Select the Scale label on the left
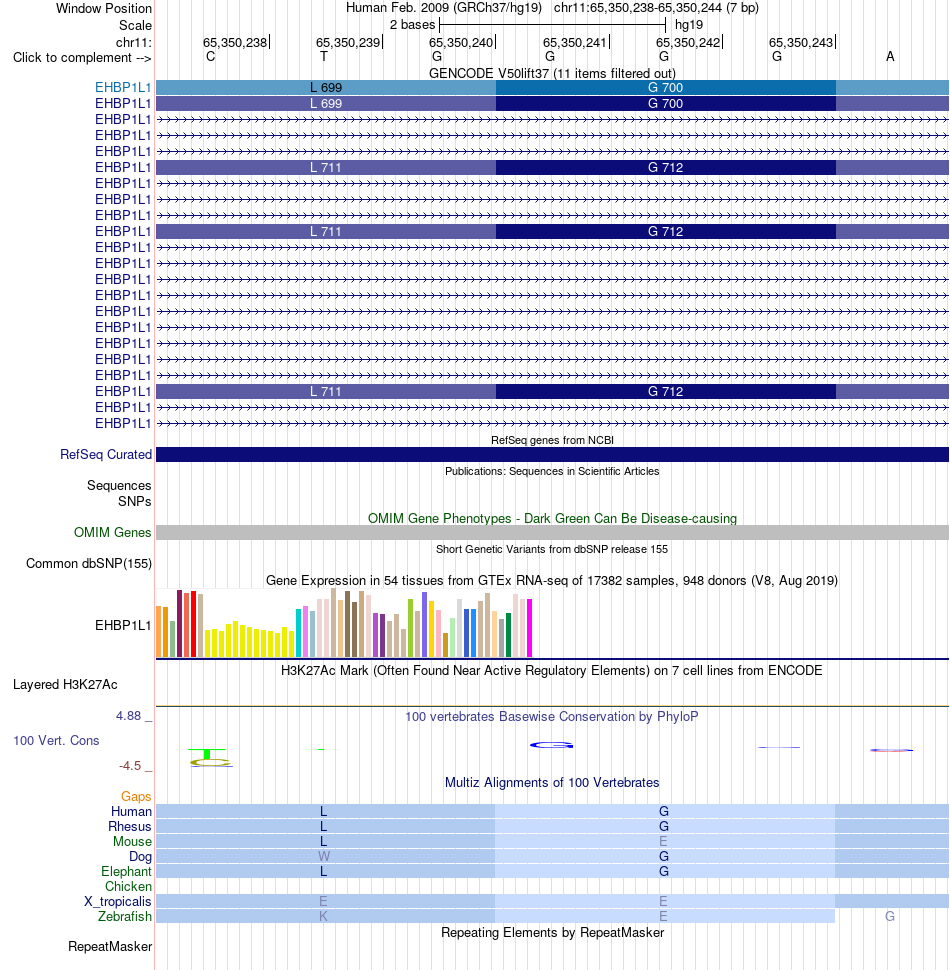Viewport: 950px width, 970px height. 135,25
